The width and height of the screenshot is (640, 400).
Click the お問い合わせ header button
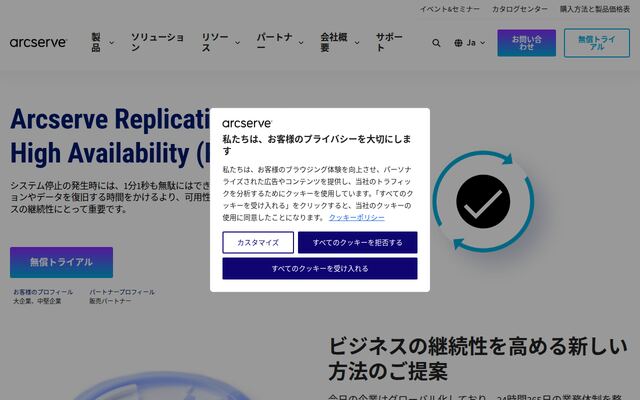click(x=527, y=43)
